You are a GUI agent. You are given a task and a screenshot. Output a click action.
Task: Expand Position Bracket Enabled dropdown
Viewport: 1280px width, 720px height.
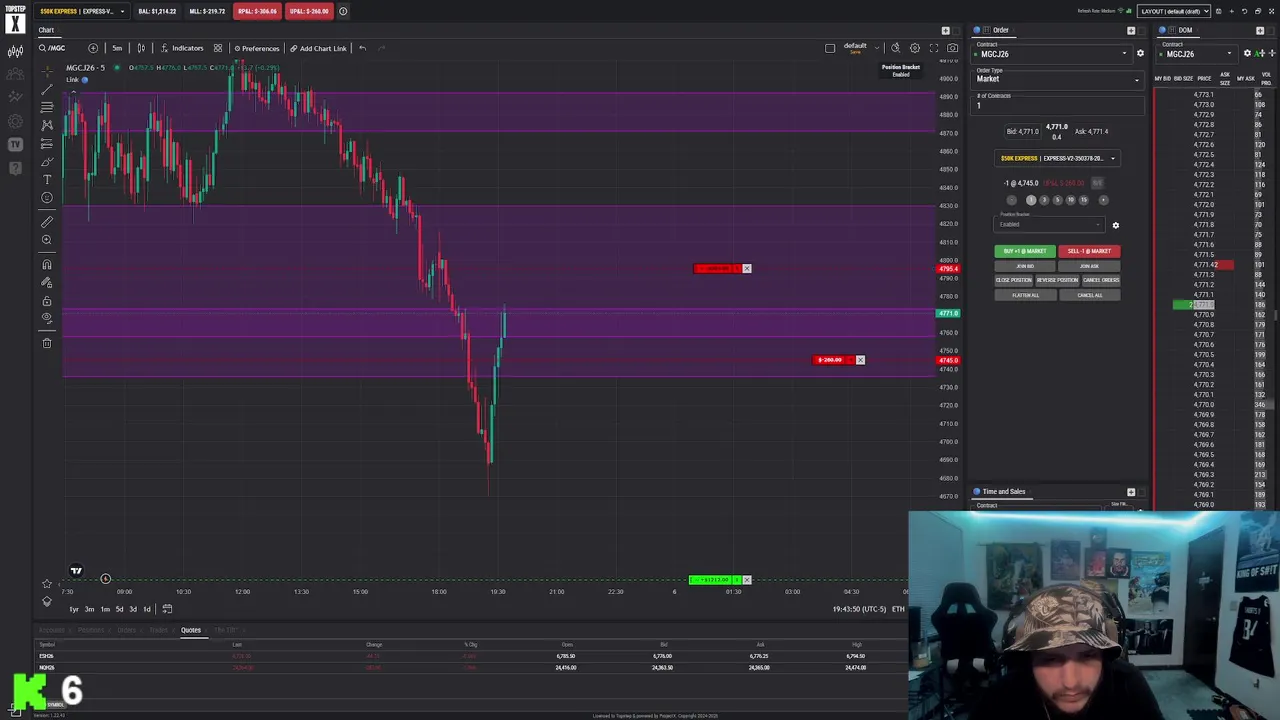click(1049, 224)
